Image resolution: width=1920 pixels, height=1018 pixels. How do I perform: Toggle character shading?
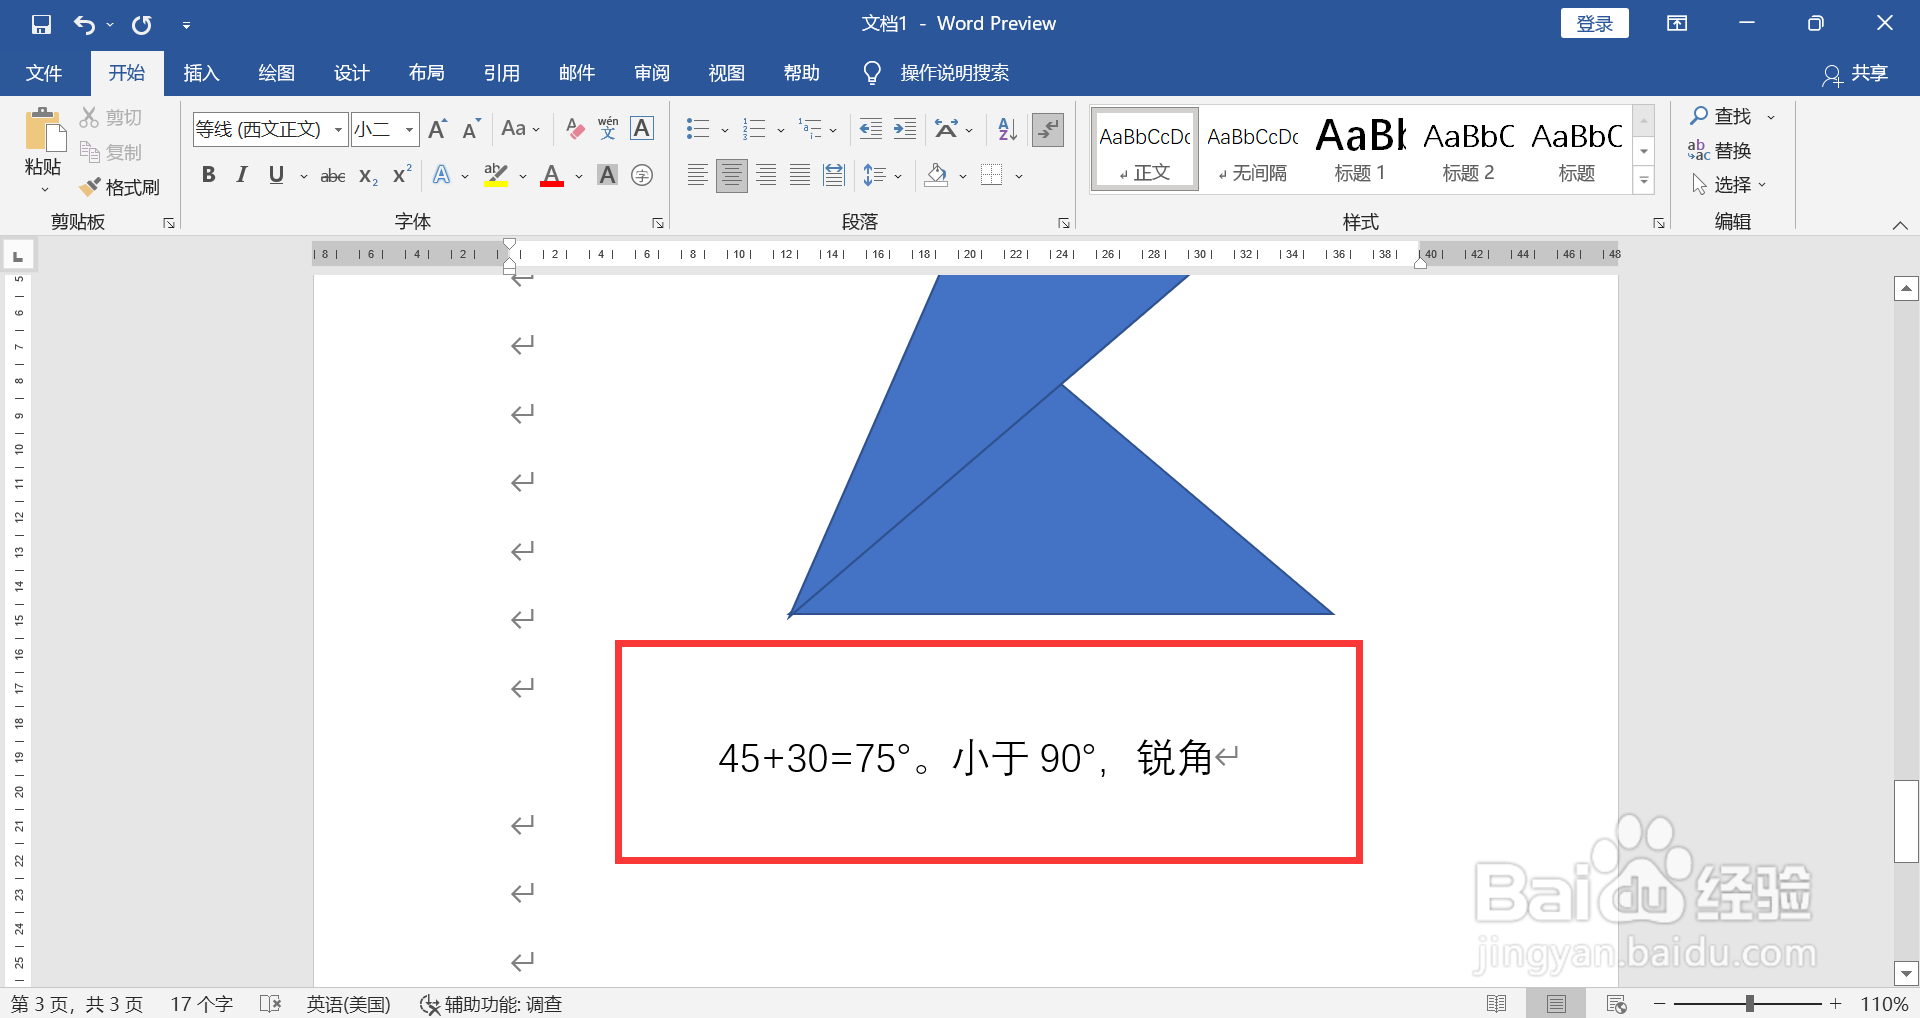[607, 175]
